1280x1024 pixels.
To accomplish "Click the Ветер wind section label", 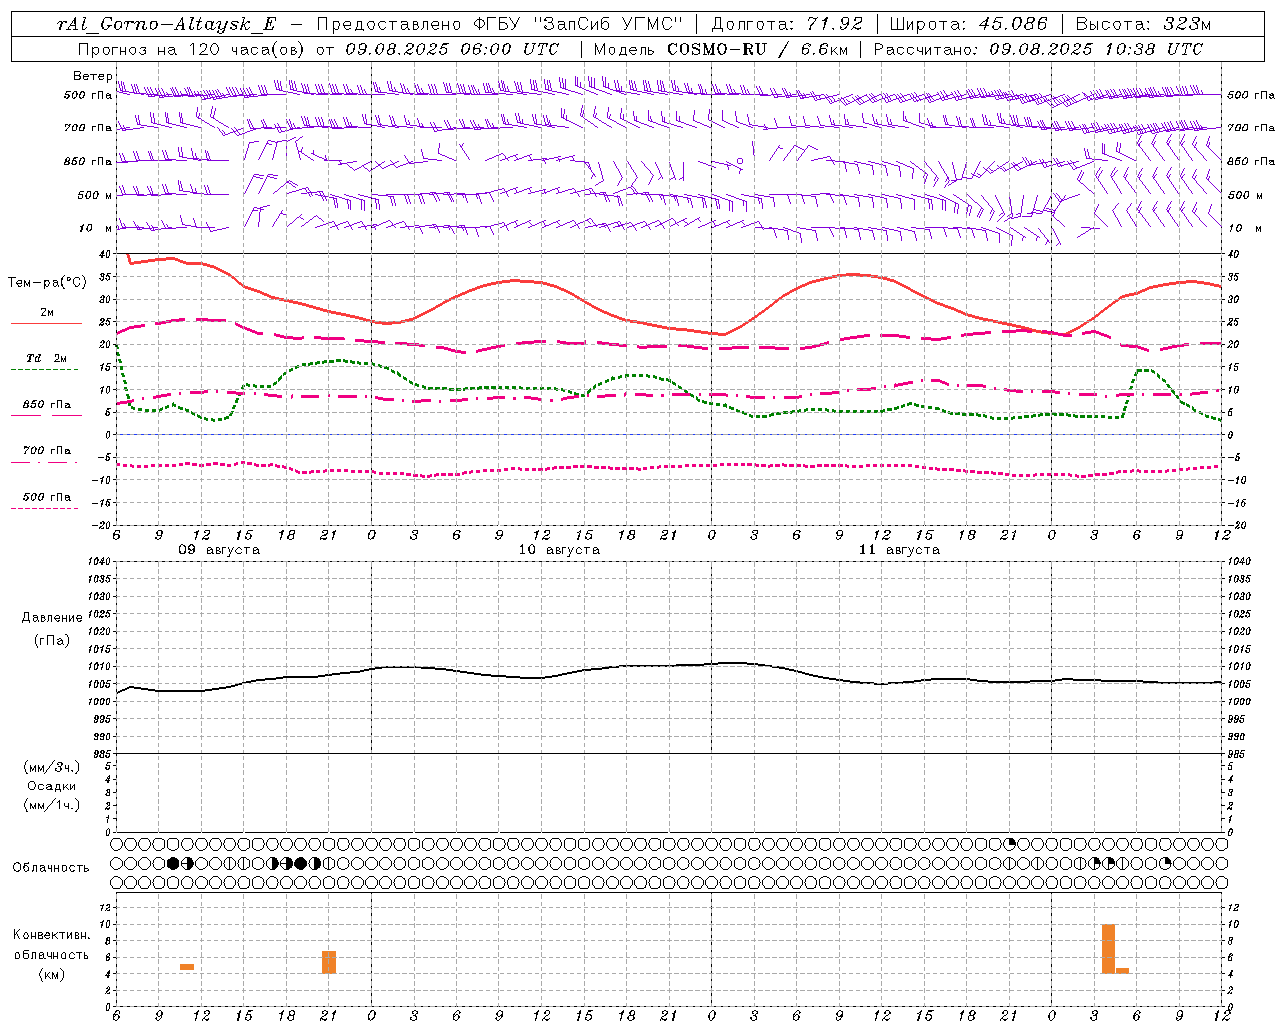I will tap(92, 76).
